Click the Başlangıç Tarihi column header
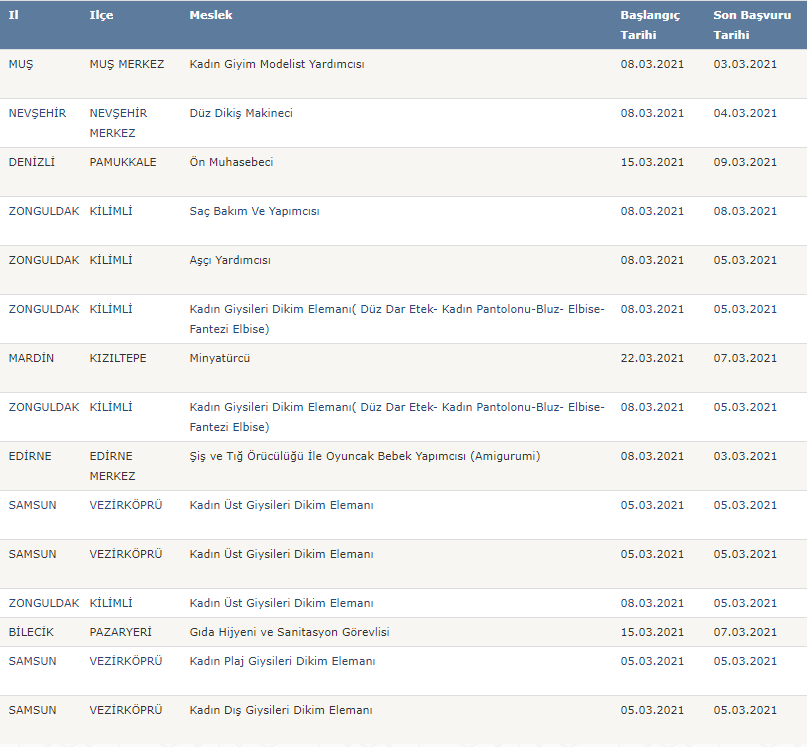 tap(650, 25)
